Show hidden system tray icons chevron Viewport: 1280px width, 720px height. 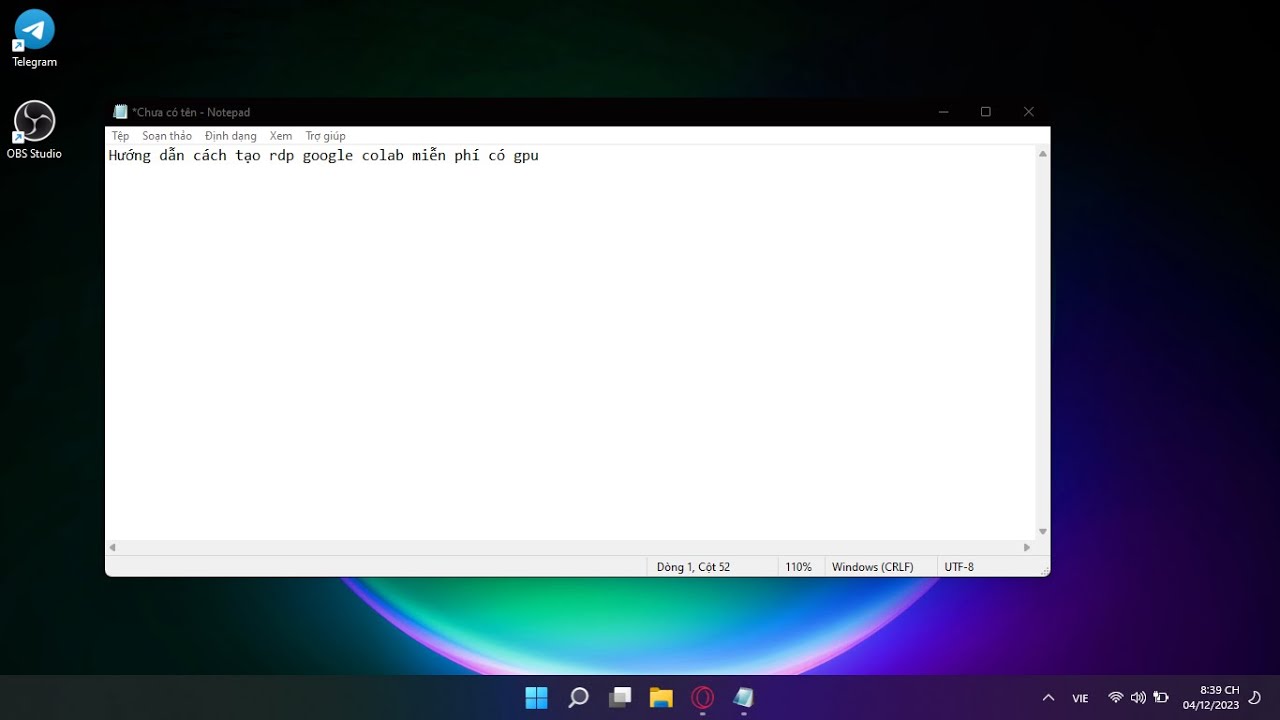(x=1048, y=698)
